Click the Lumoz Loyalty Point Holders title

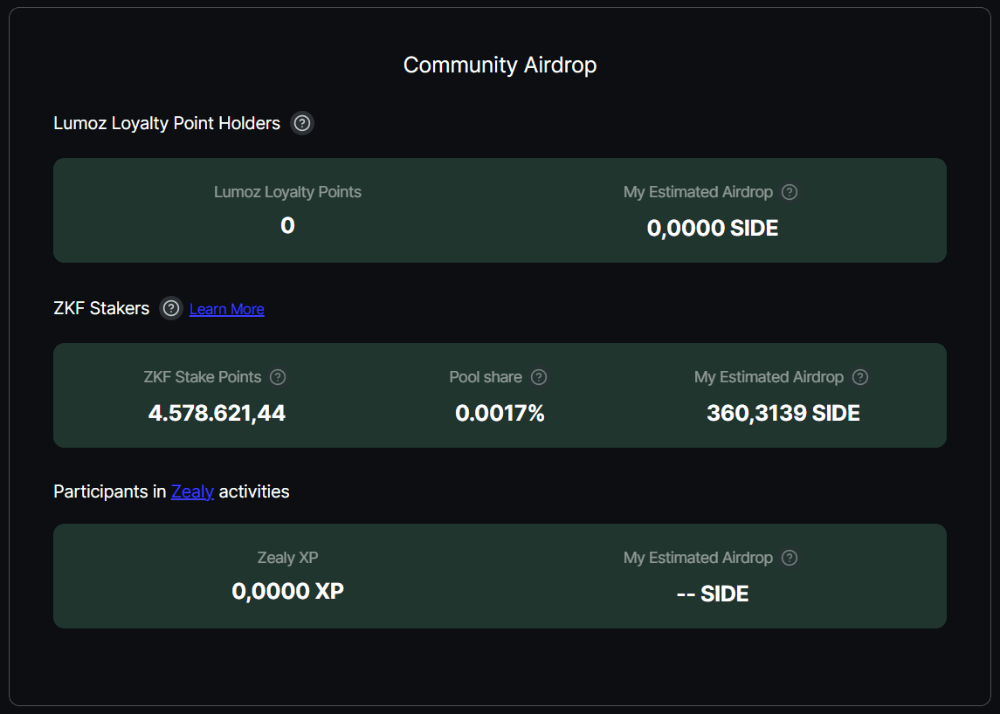[167, 124]
